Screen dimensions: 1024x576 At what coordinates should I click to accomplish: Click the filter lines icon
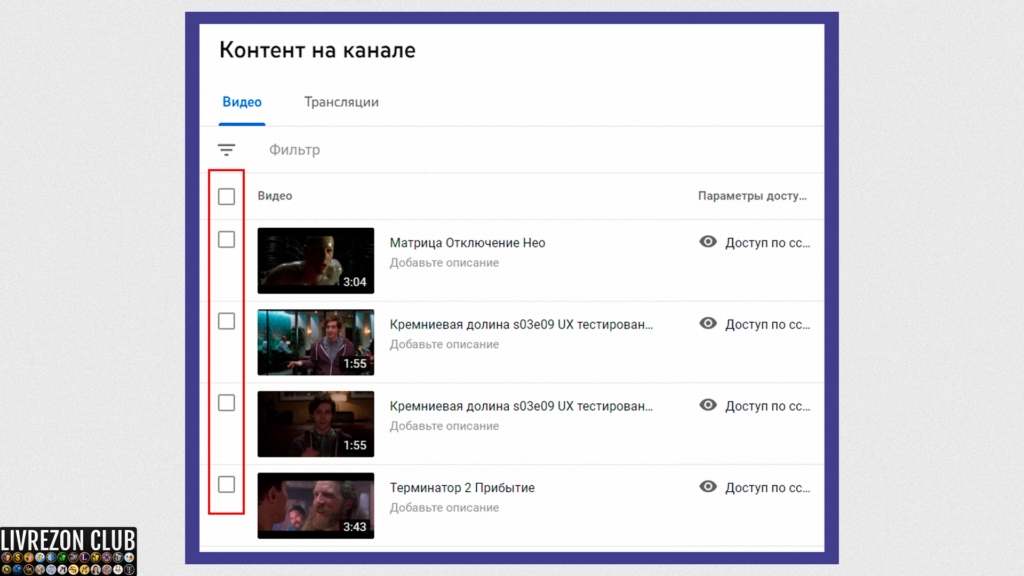[x=227, y=150]
